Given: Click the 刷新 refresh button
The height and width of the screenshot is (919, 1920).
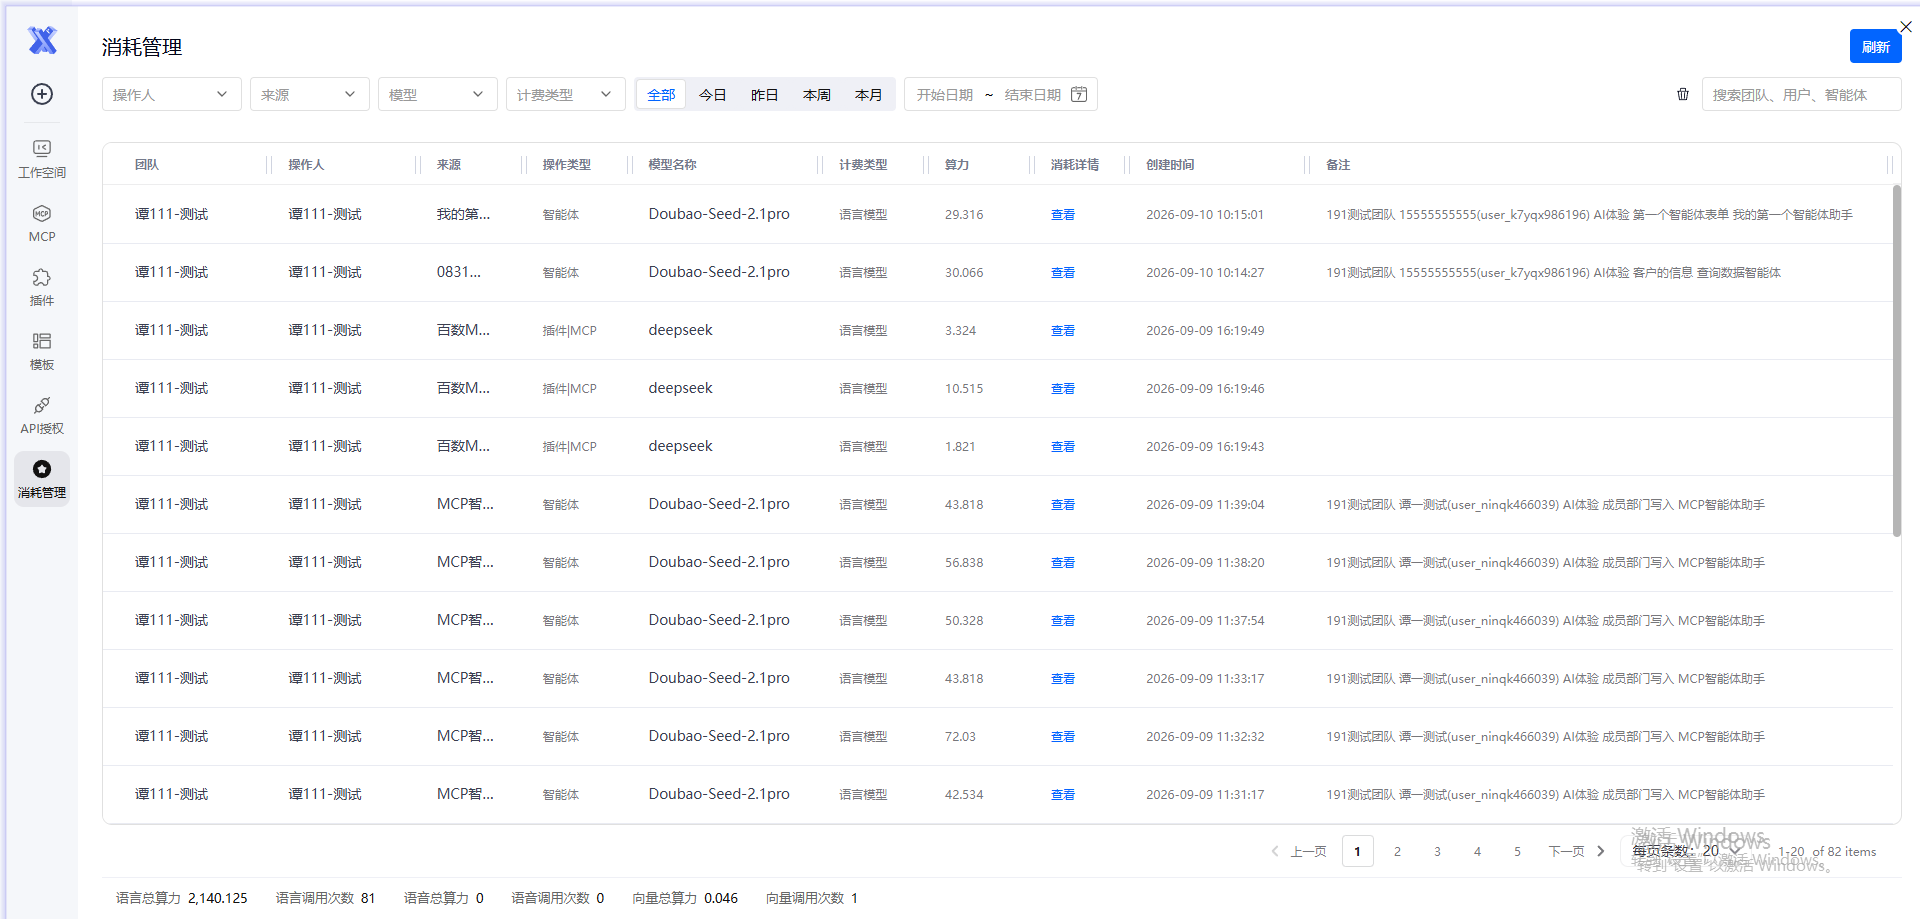Looking at the screenshot, I should click(x=1875, y=46).
